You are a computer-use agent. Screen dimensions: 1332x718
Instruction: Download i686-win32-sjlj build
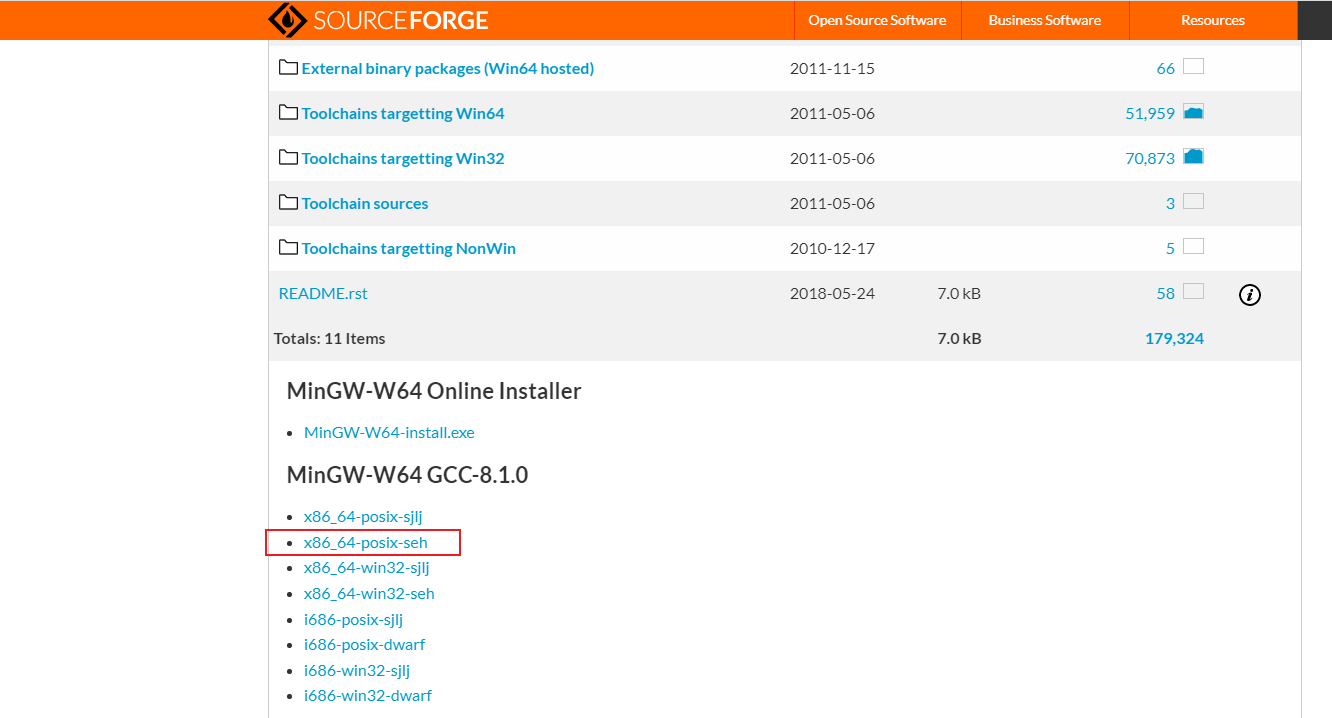[x=357, y=670]
